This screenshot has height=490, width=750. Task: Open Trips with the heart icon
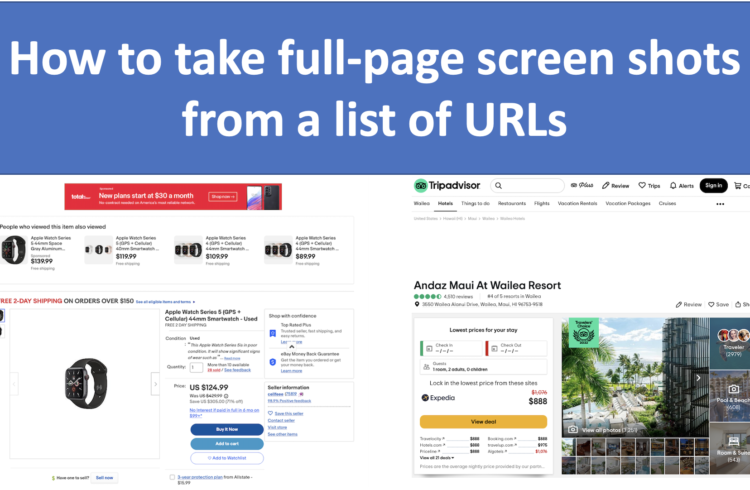coord(649,186)
